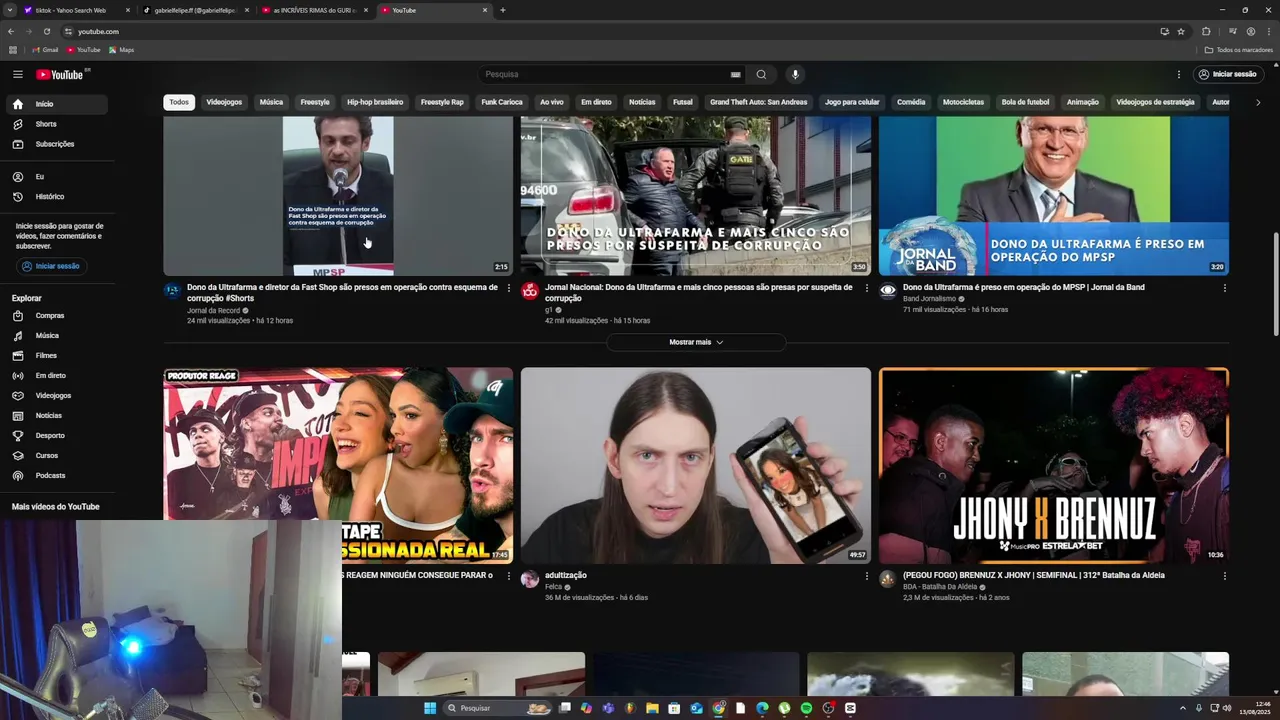Select the Funk Carioca filter chip
Image resolution: width=1280 pixels, height=720 pixels.
coord(502,102)
